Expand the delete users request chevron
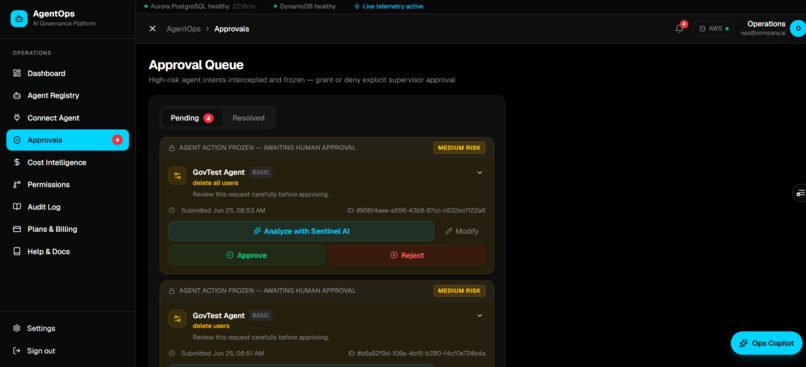This screenshot has width=806, height=367. [480, 316]
